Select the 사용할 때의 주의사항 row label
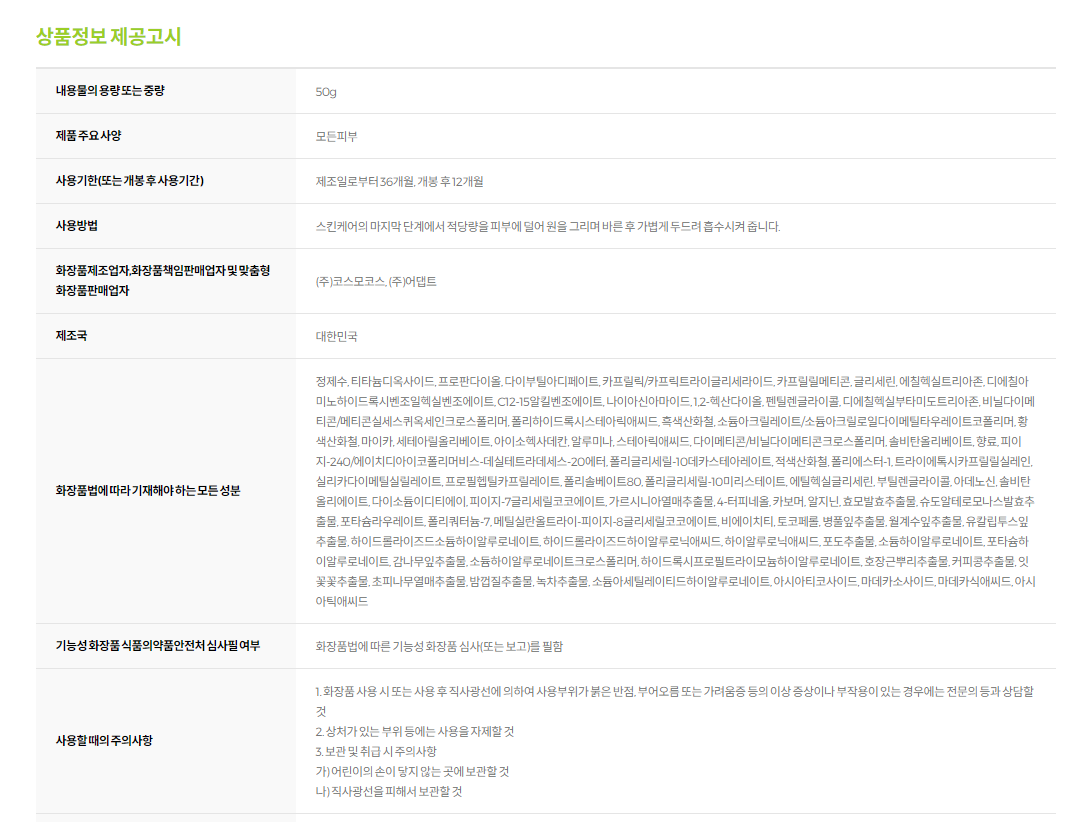Viewport: 1074px width, 822px height. 112,741
